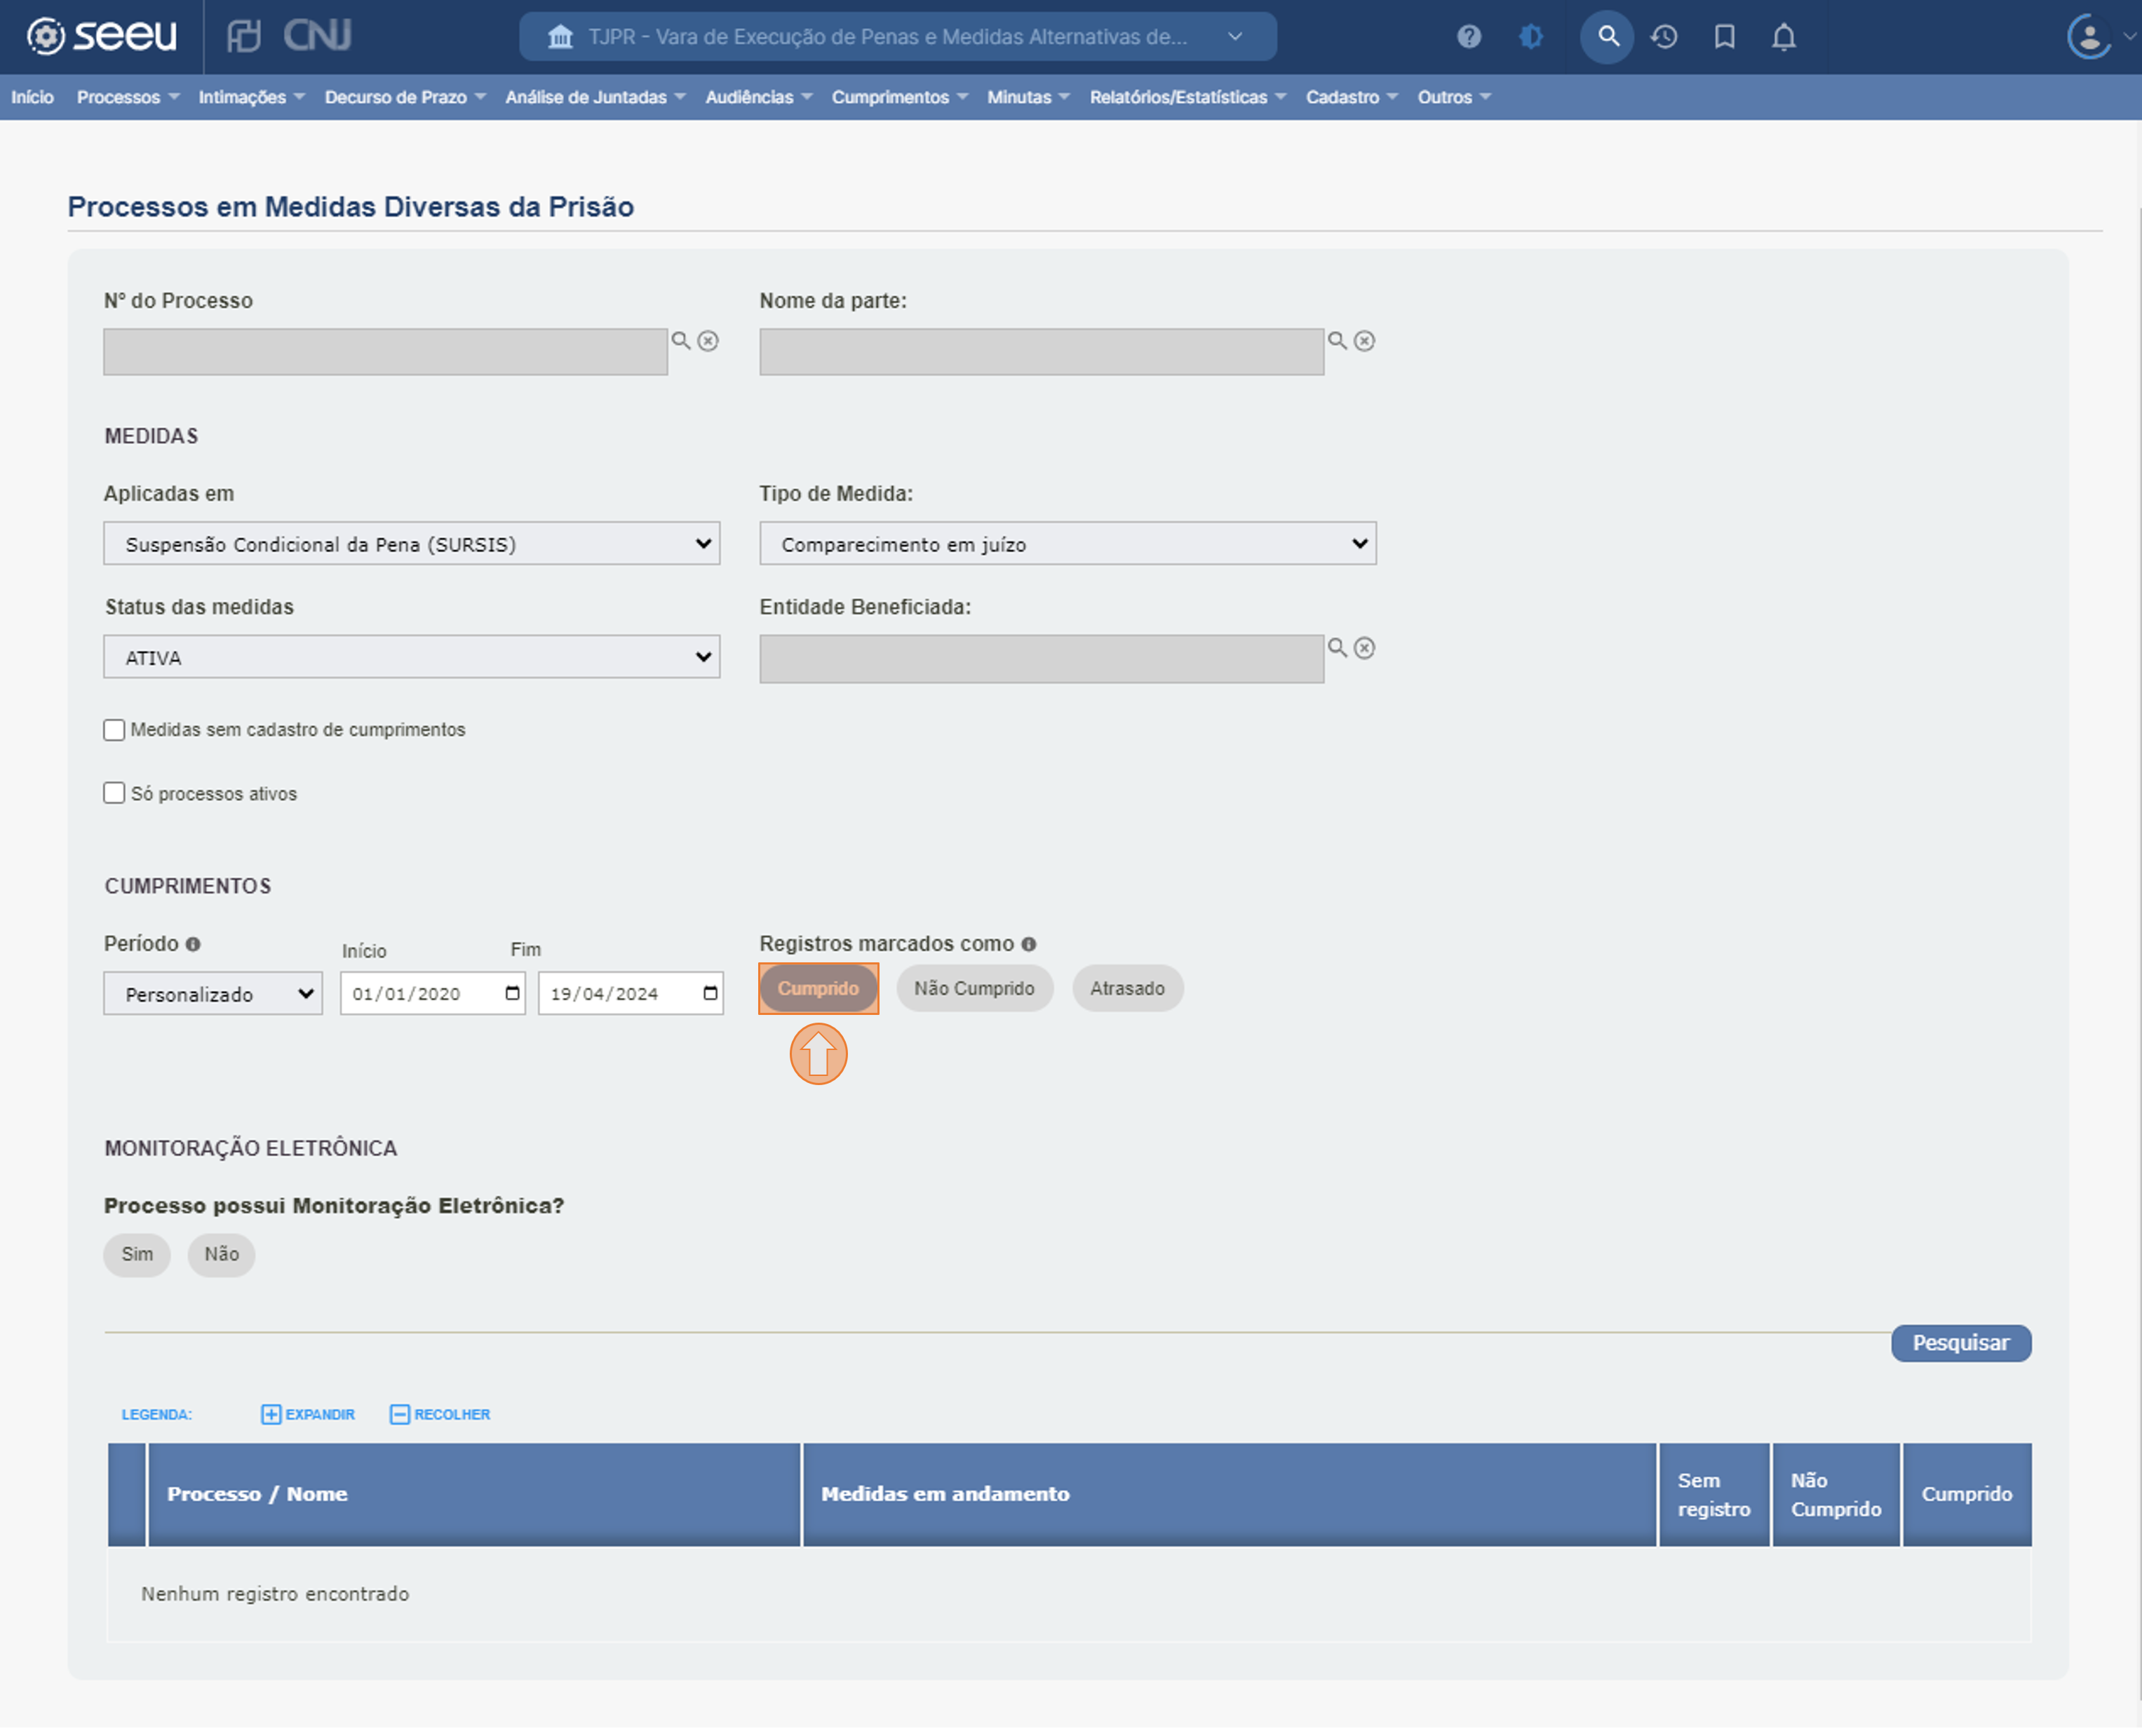Image resolution: width=2142 pixels, height=1736 pixels.
Task: Toggle the contrast theme icon
Action: pyautogui.click(x=1530, y=37)
